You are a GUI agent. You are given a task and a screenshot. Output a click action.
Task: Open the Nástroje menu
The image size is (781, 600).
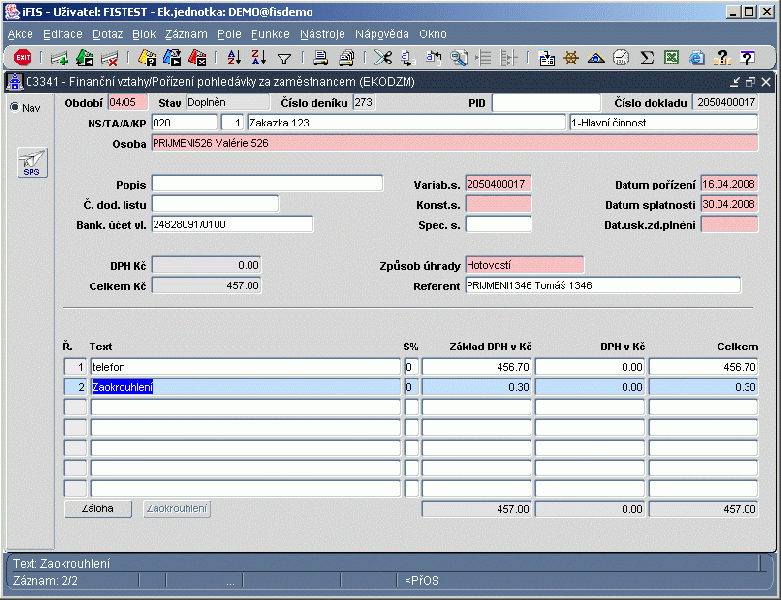coord(322,34)
